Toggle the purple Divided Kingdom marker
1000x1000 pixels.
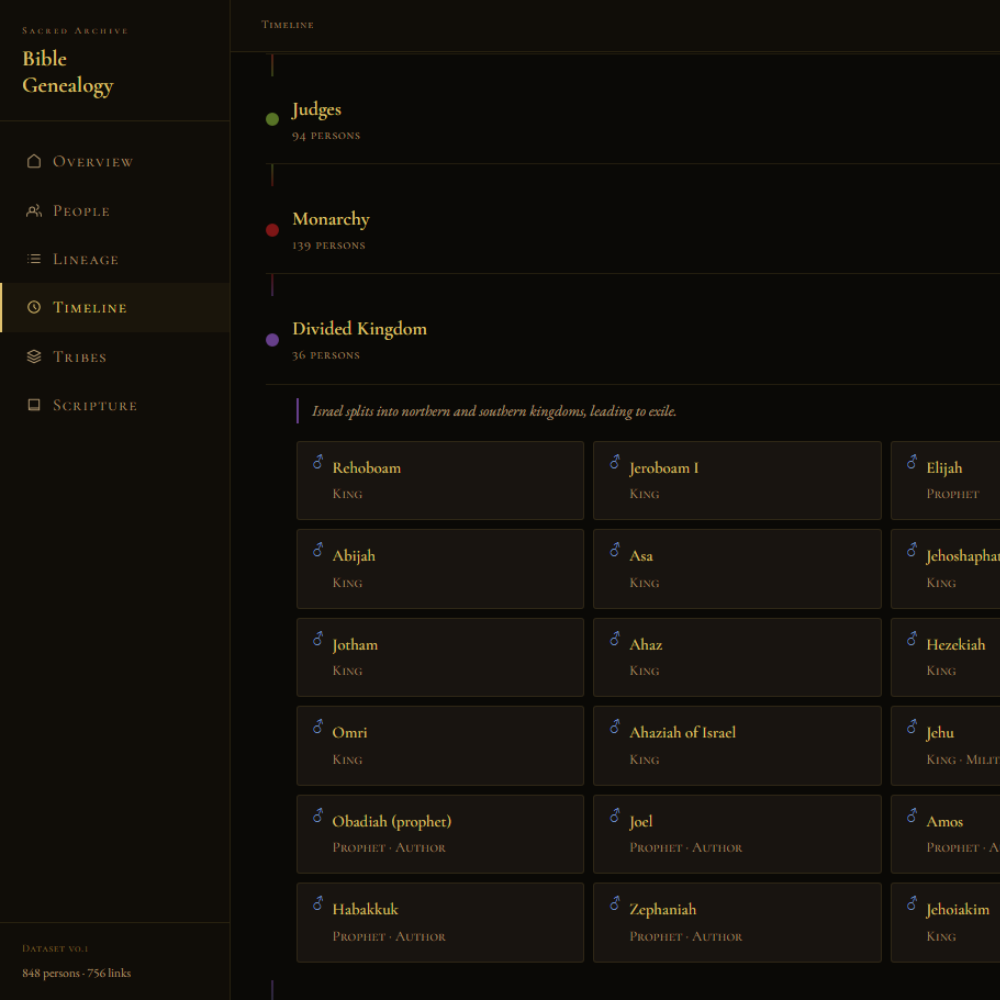click(x=272, y=339)
